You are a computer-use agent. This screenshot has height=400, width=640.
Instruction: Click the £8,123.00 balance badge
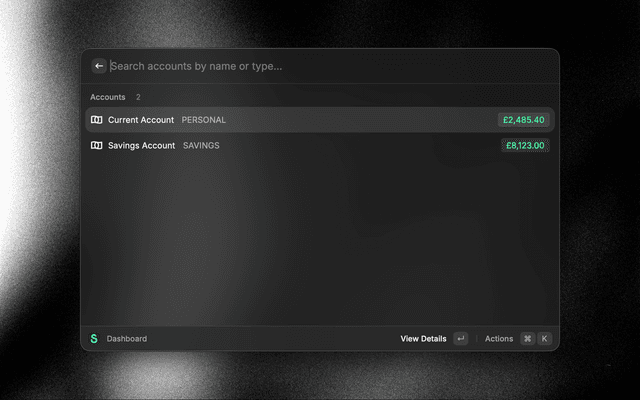tap(525, 145)
